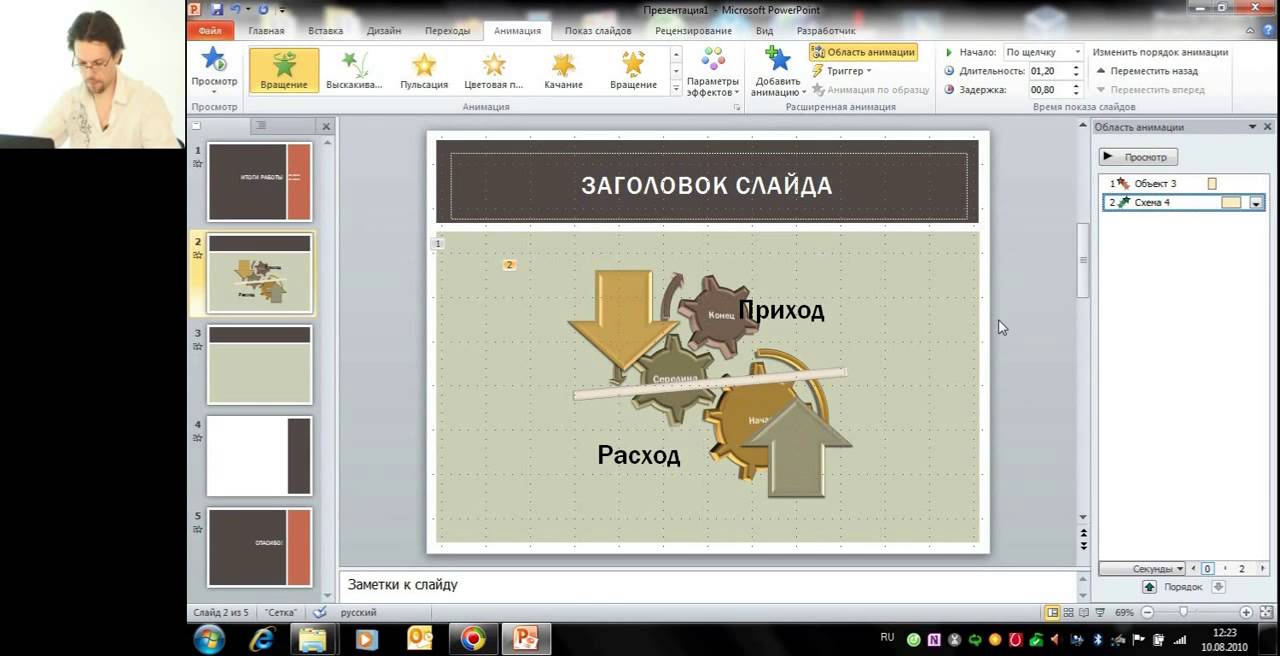Zoom in with the plus button

coord(1246,612)
